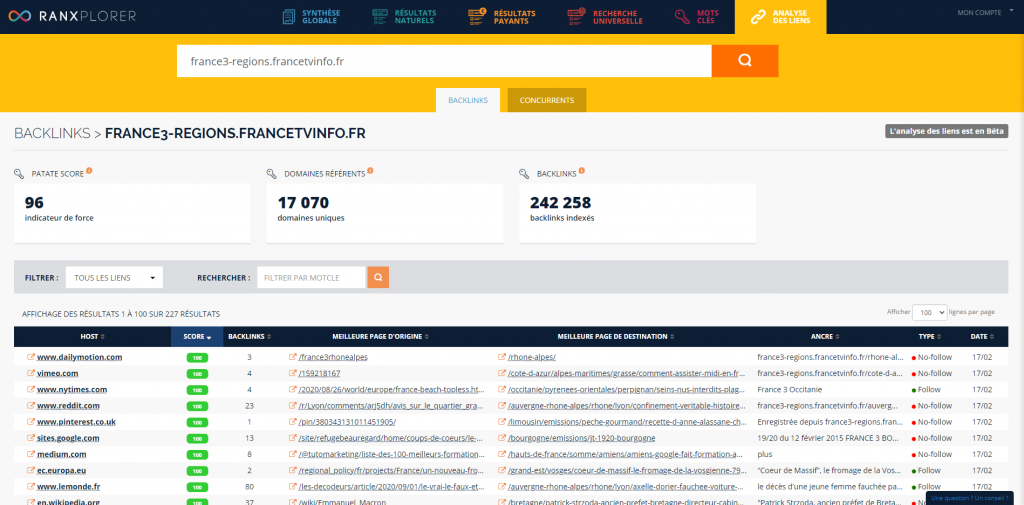Click external link icon beside www.dailymotion.com
Image resolution: width=1024 pixels, height=505 pixels.
pos(30,357)
